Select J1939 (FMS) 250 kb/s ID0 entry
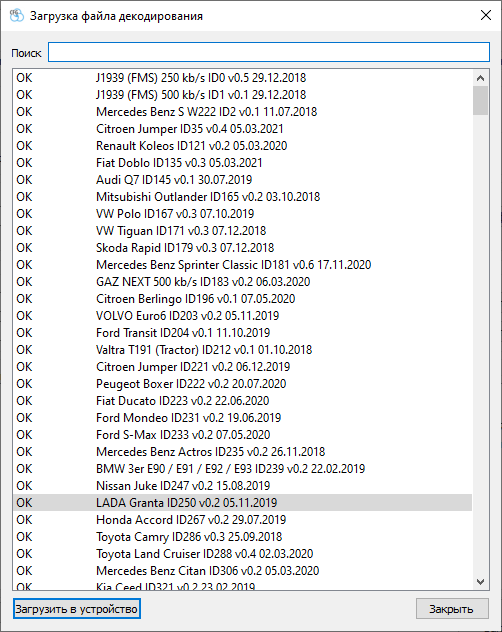 point(242,77)
